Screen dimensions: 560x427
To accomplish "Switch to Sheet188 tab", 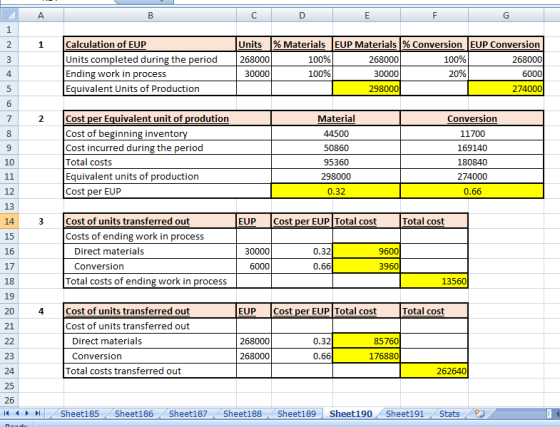I will coord(242,413).
